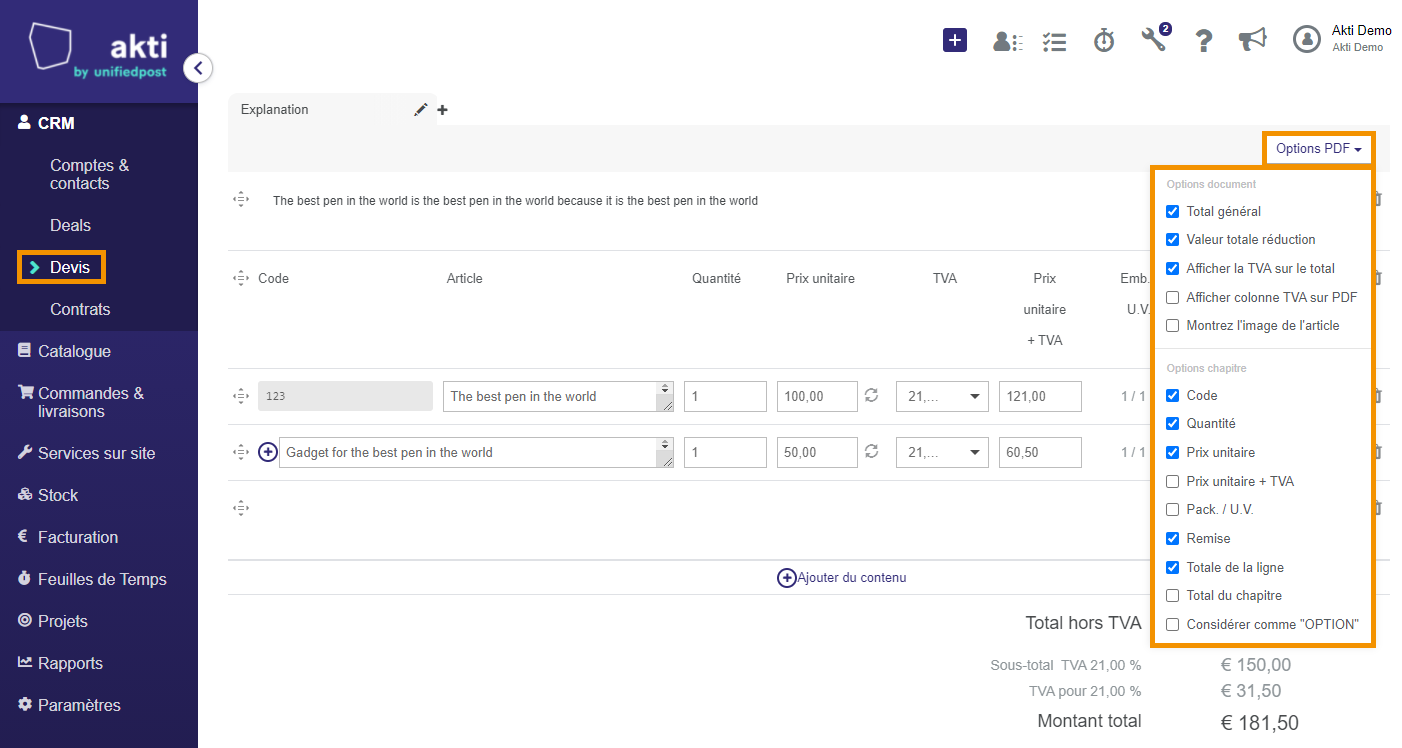Click the Gadget article description field
The width and height of the screenshot is (1402, 748).
pos(476,452)
